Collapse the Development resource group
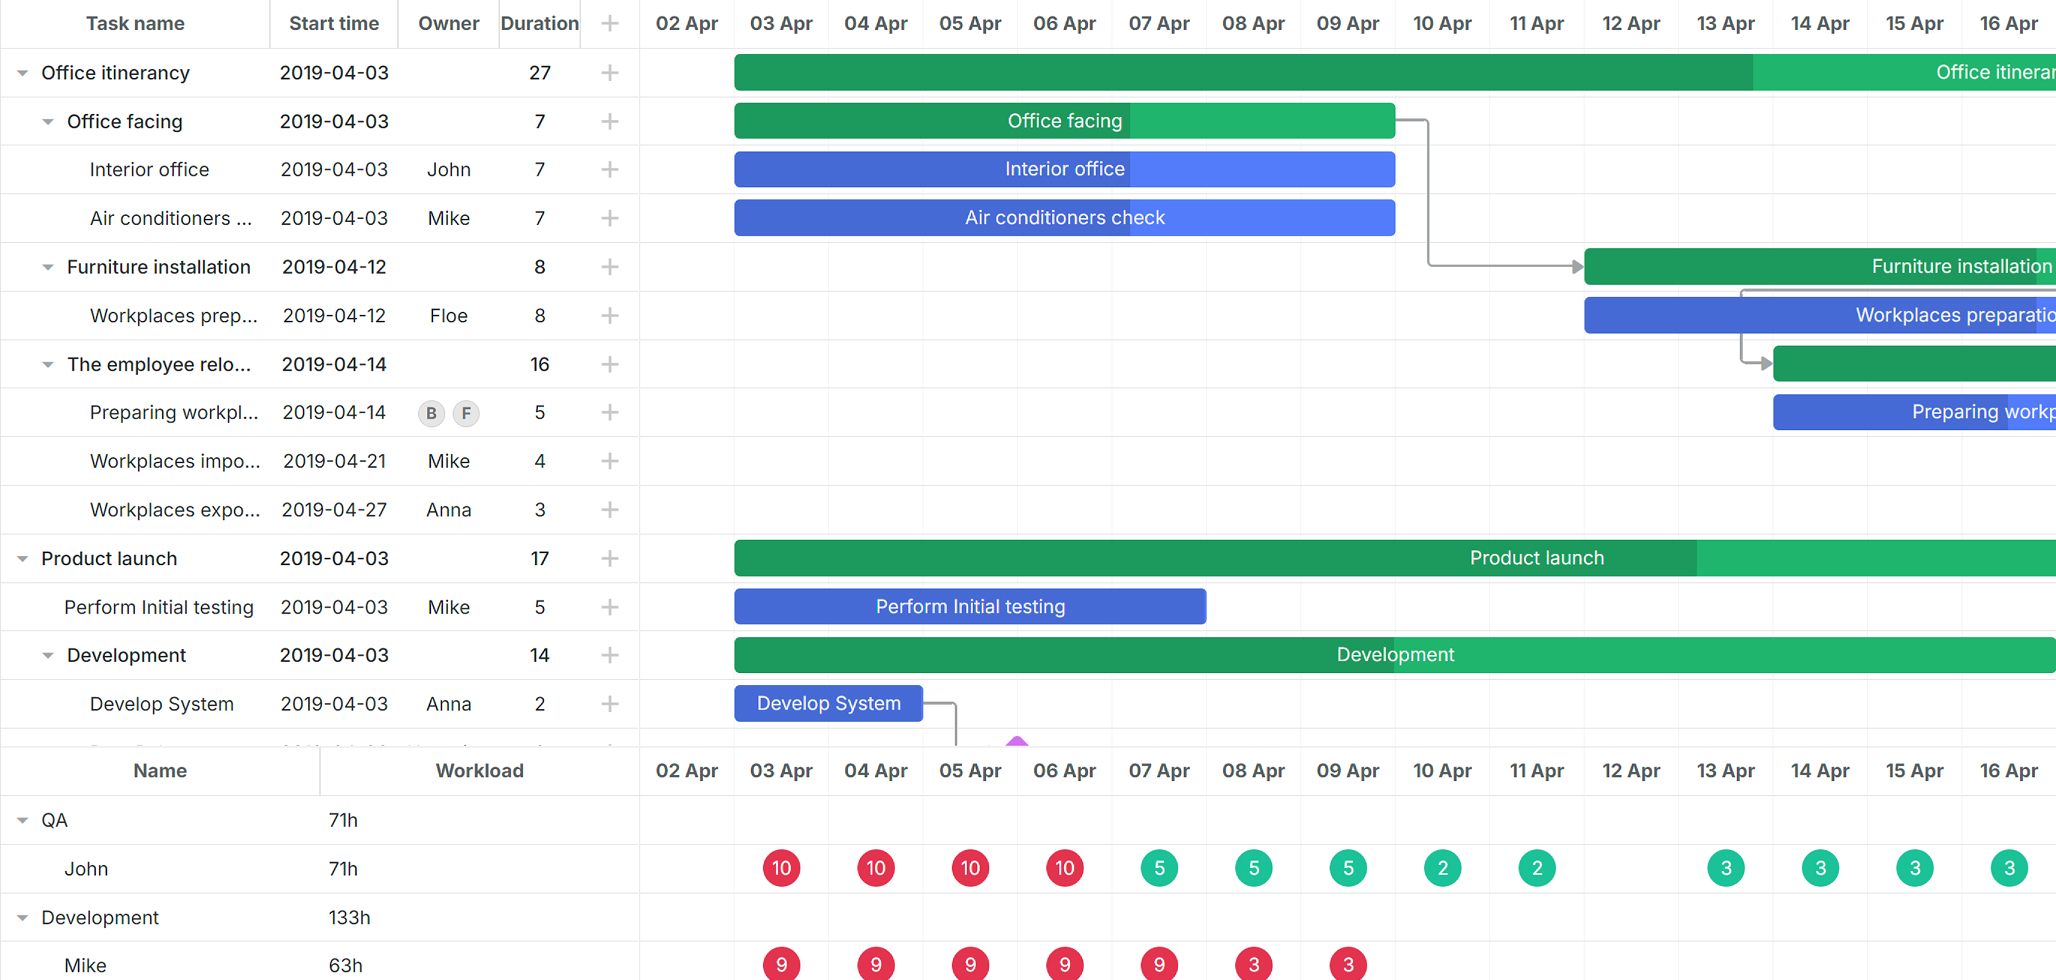2056x980 pixels. coord(22,918)
